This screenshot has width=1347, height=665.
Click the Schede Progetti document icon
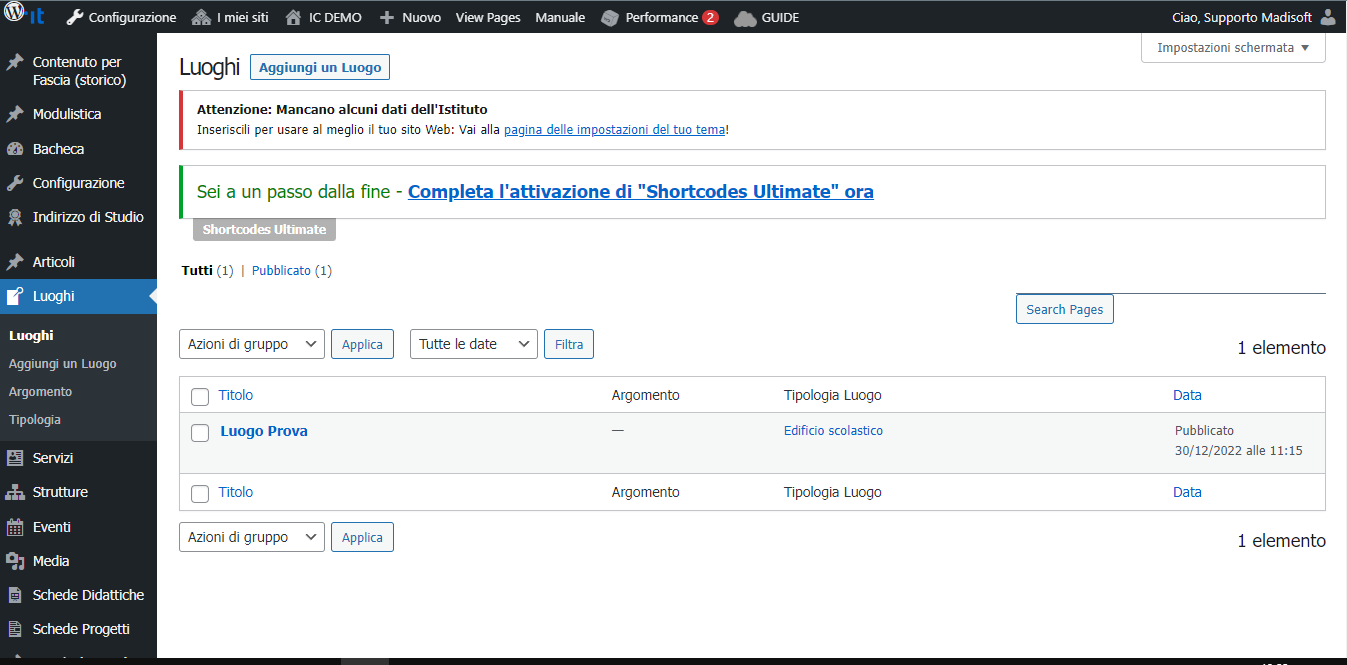point(15,629)
